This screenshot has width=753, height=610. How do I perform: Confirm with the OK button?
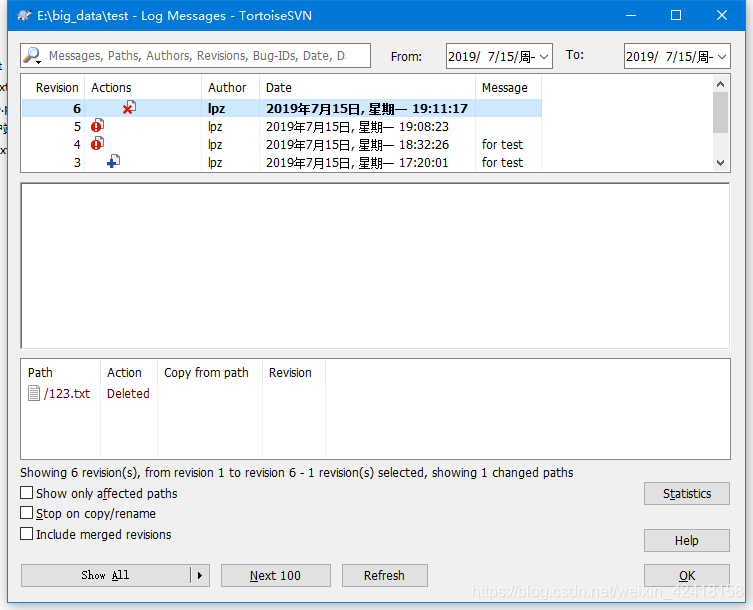point(687,575)
